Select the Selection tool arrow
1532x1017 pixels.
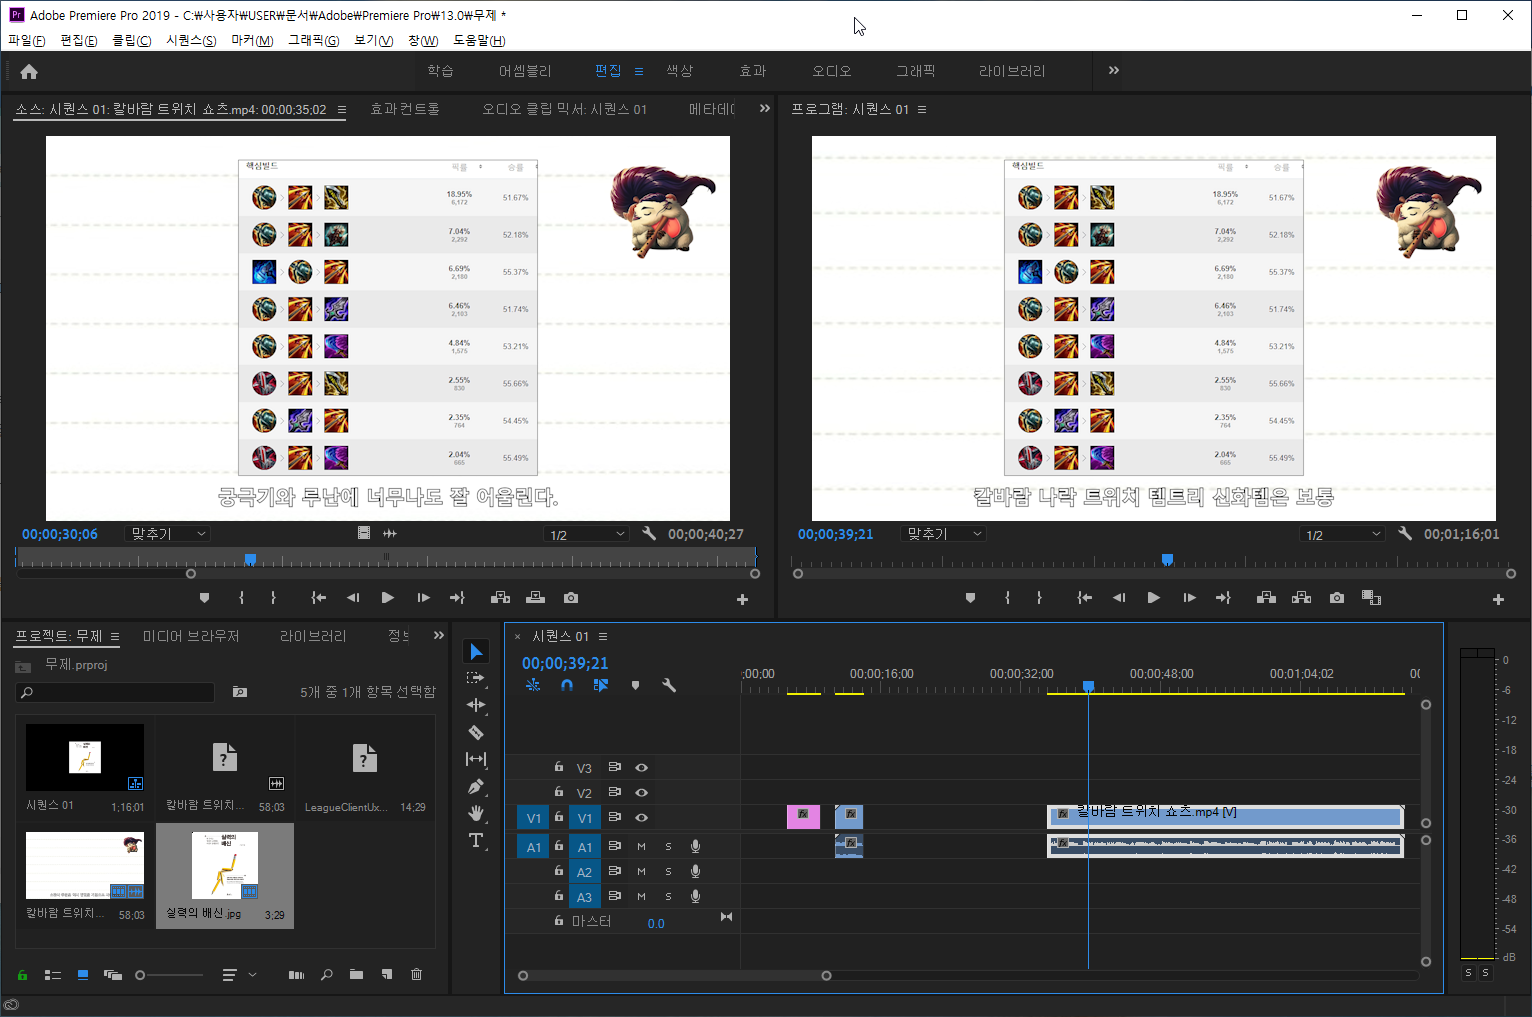click(x=476, y=652)
